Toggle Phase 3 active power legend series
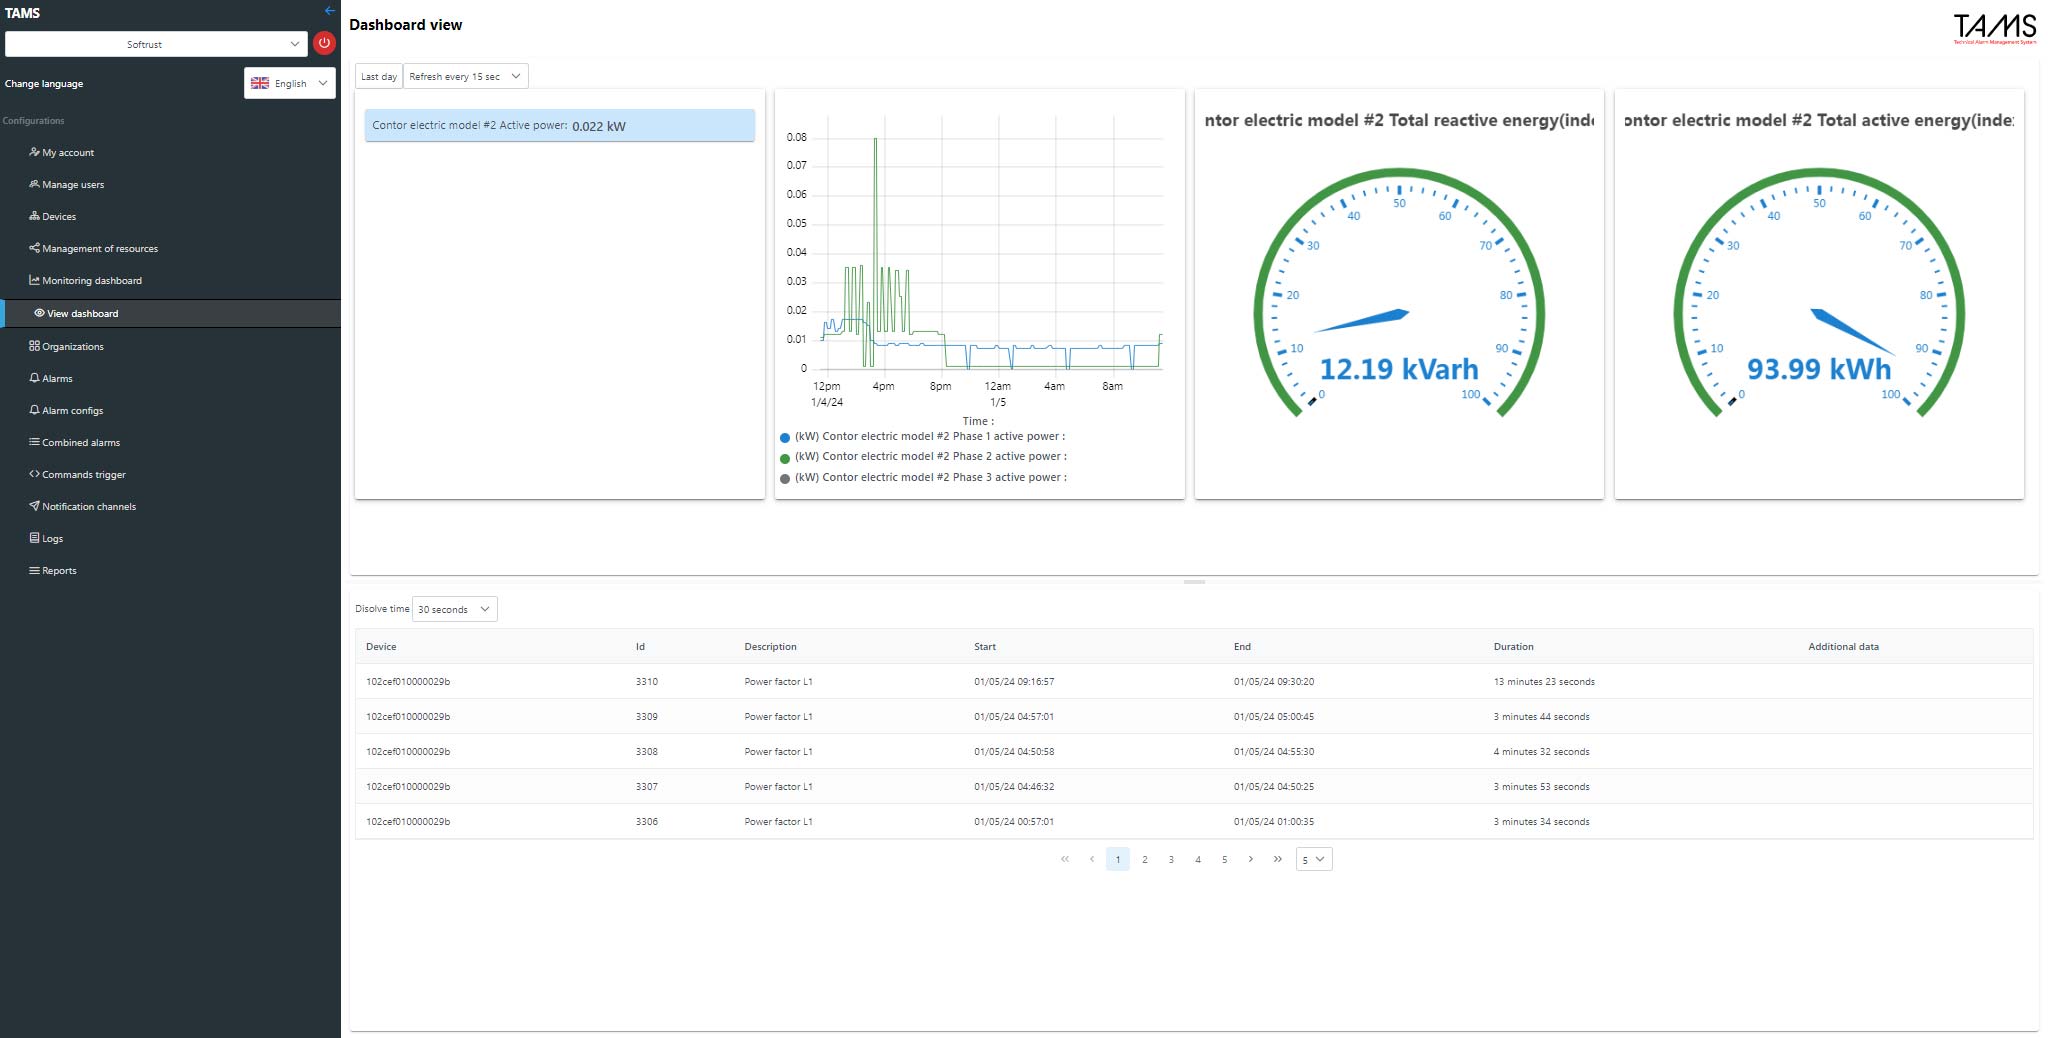 coord(923,478)
